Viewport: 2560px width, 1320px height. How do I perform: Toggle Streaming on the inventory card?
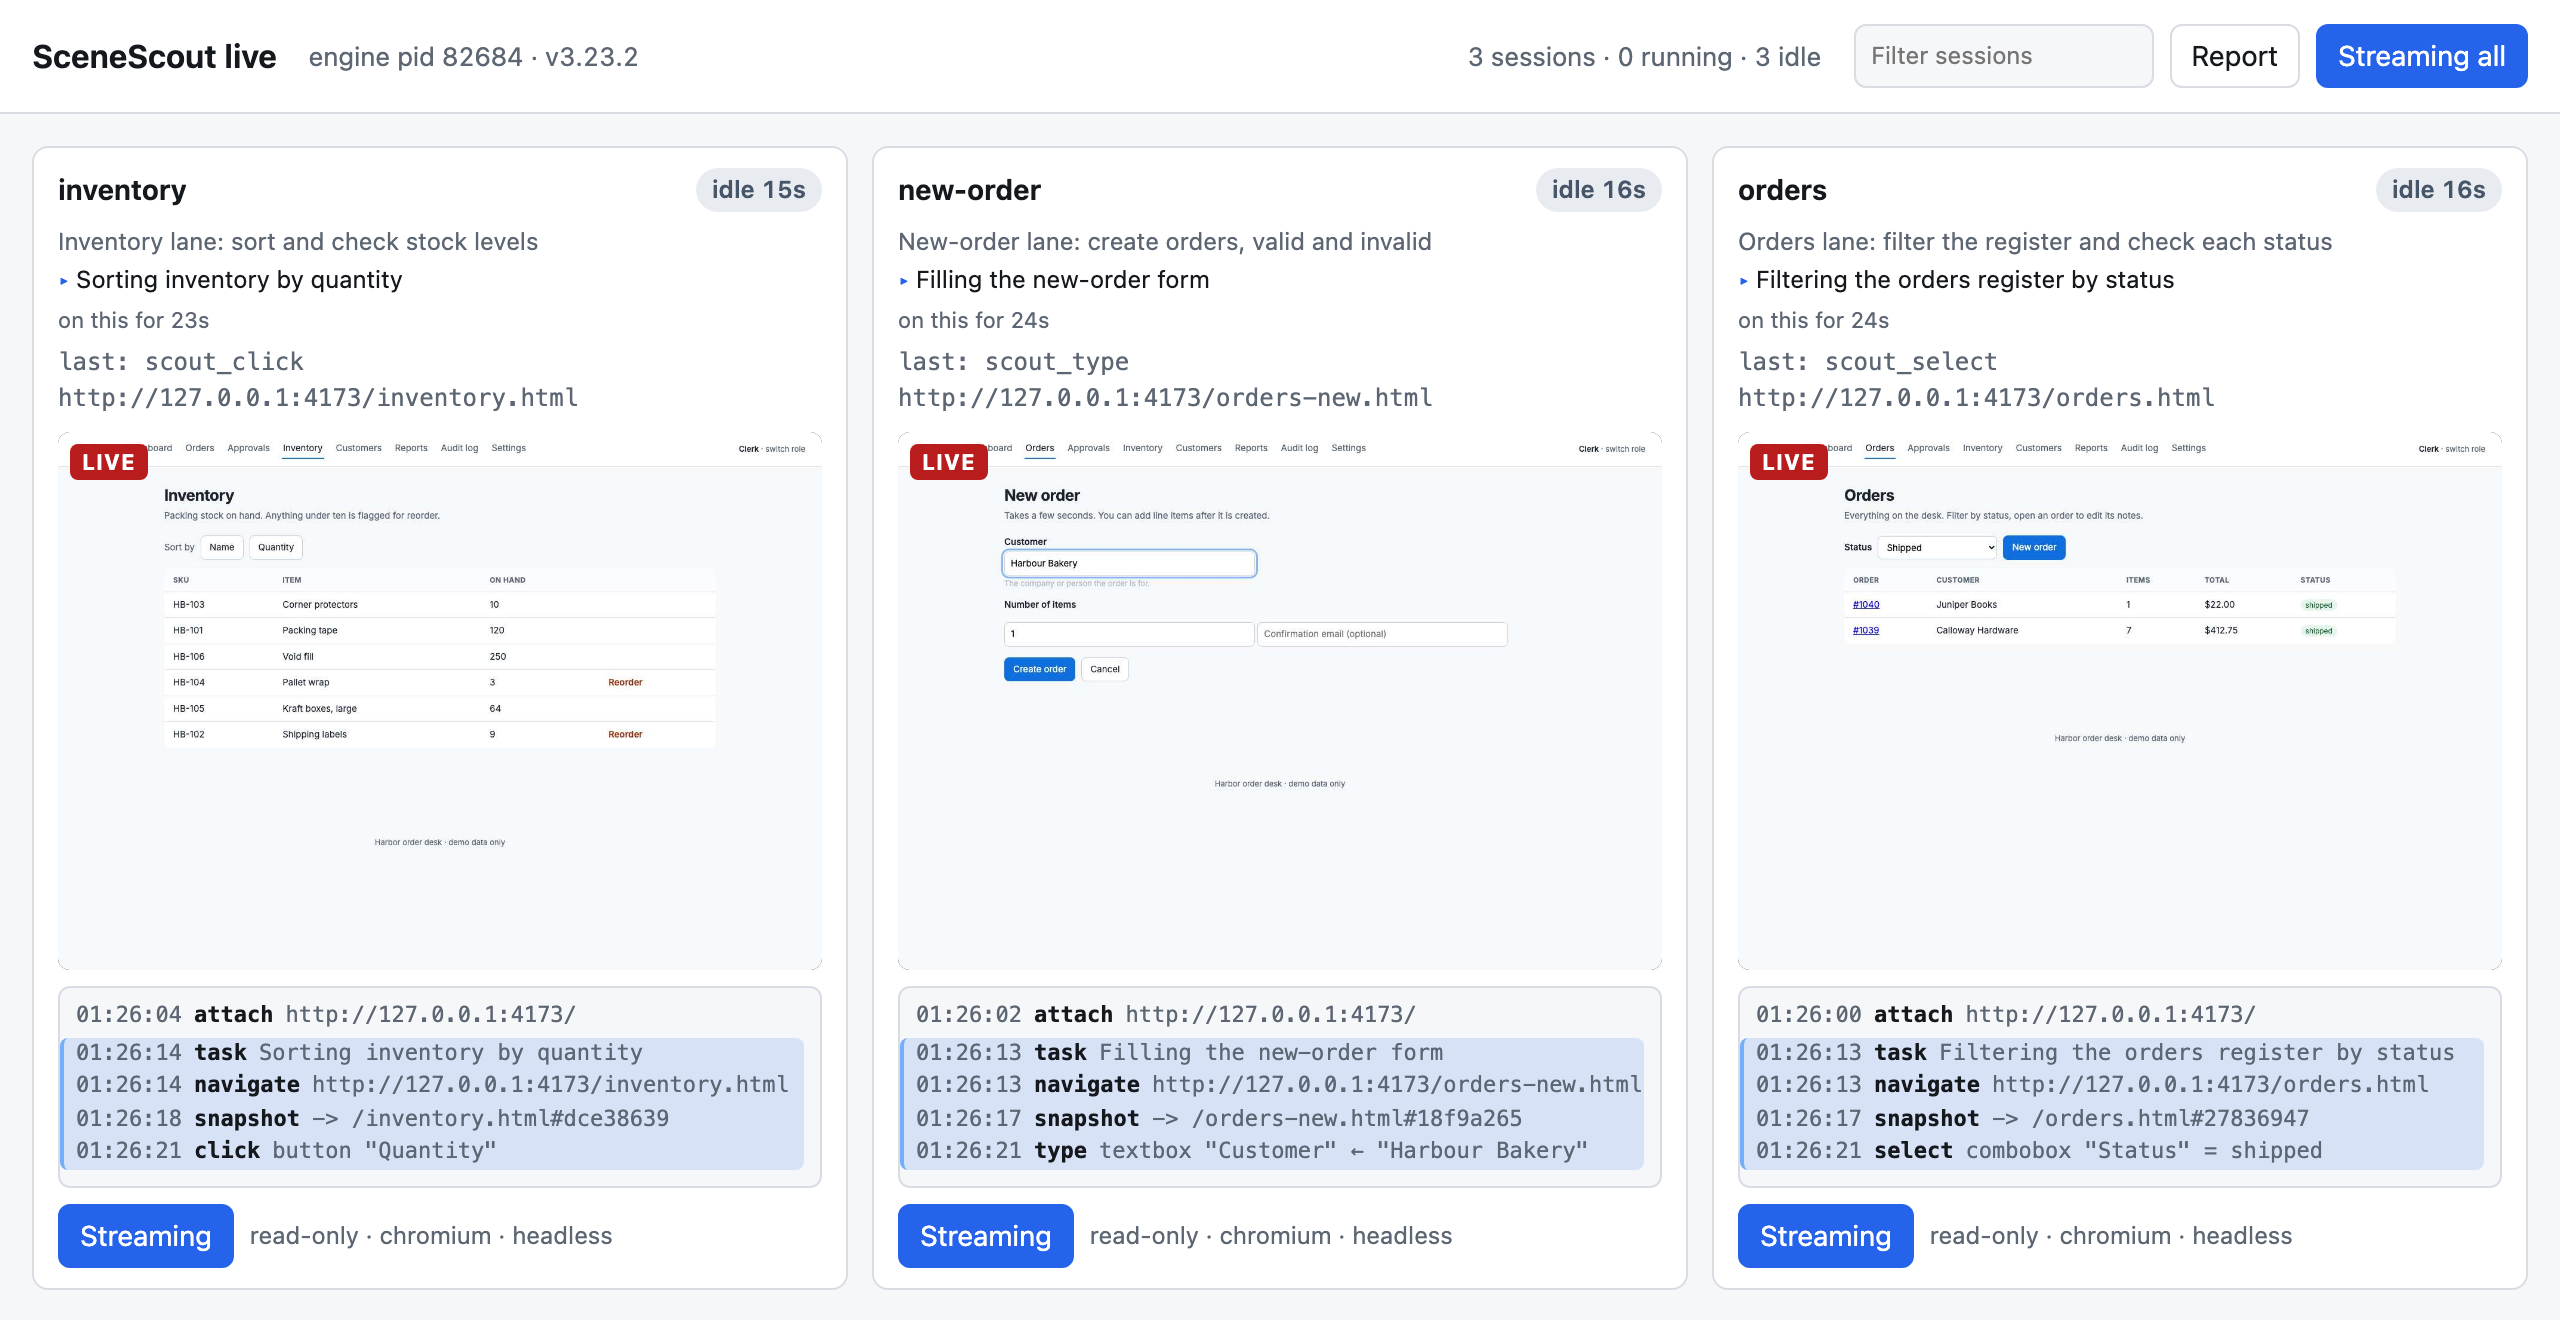[x=146, y=1236]
